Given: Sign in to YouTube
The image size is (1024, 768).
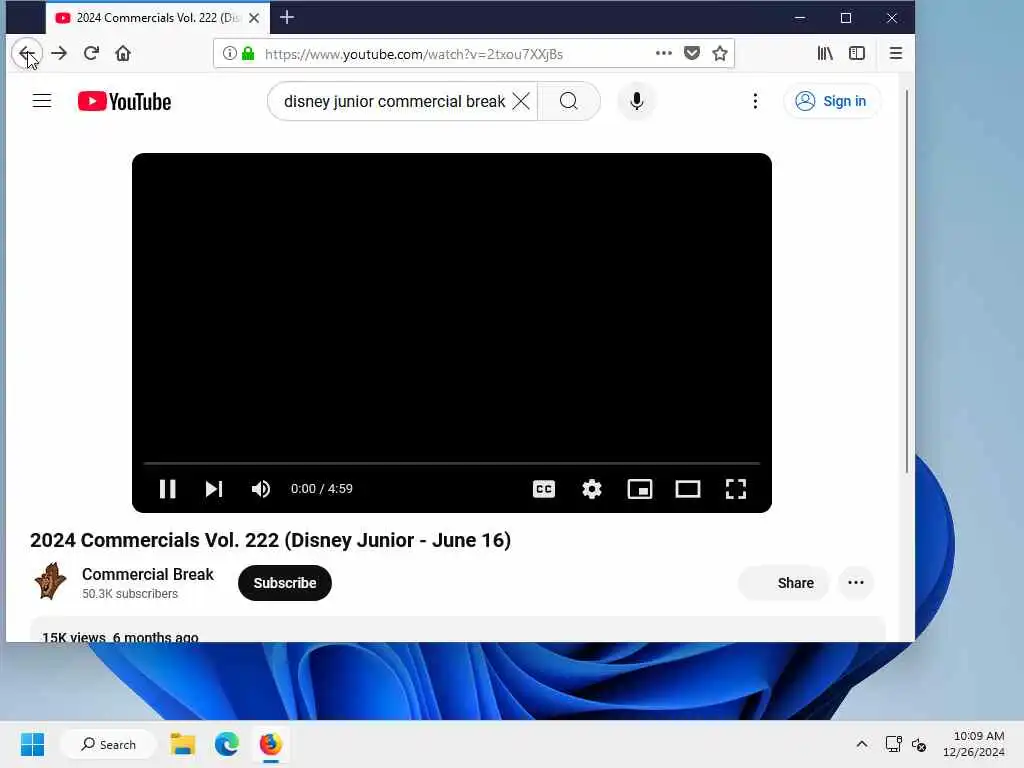Looking at the screenshot, I should pyautogui.click(x=831, y=101).
